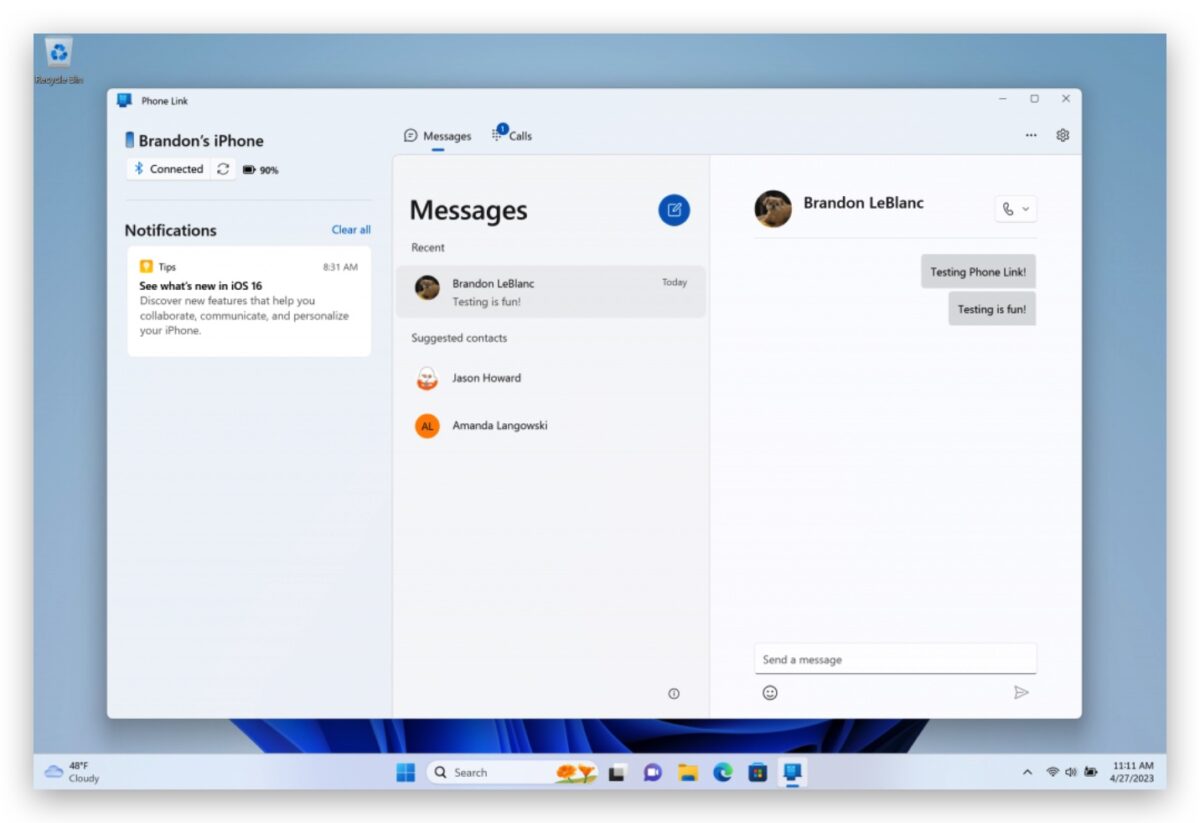Screen dimensions: 1200x823
Task: Clear all notifications
Action: pos(351,230)
